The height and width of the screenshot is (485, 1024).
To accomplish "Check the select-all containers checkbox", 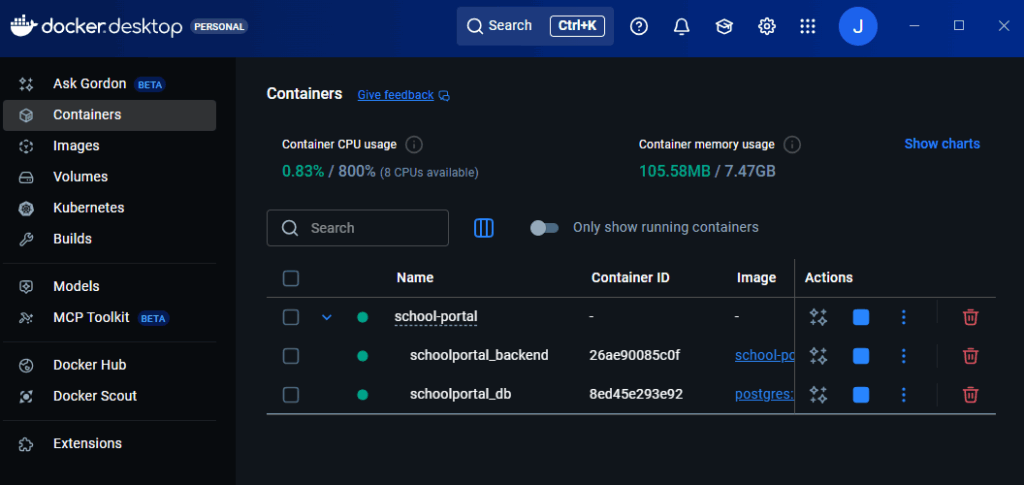I will point(291,278).
